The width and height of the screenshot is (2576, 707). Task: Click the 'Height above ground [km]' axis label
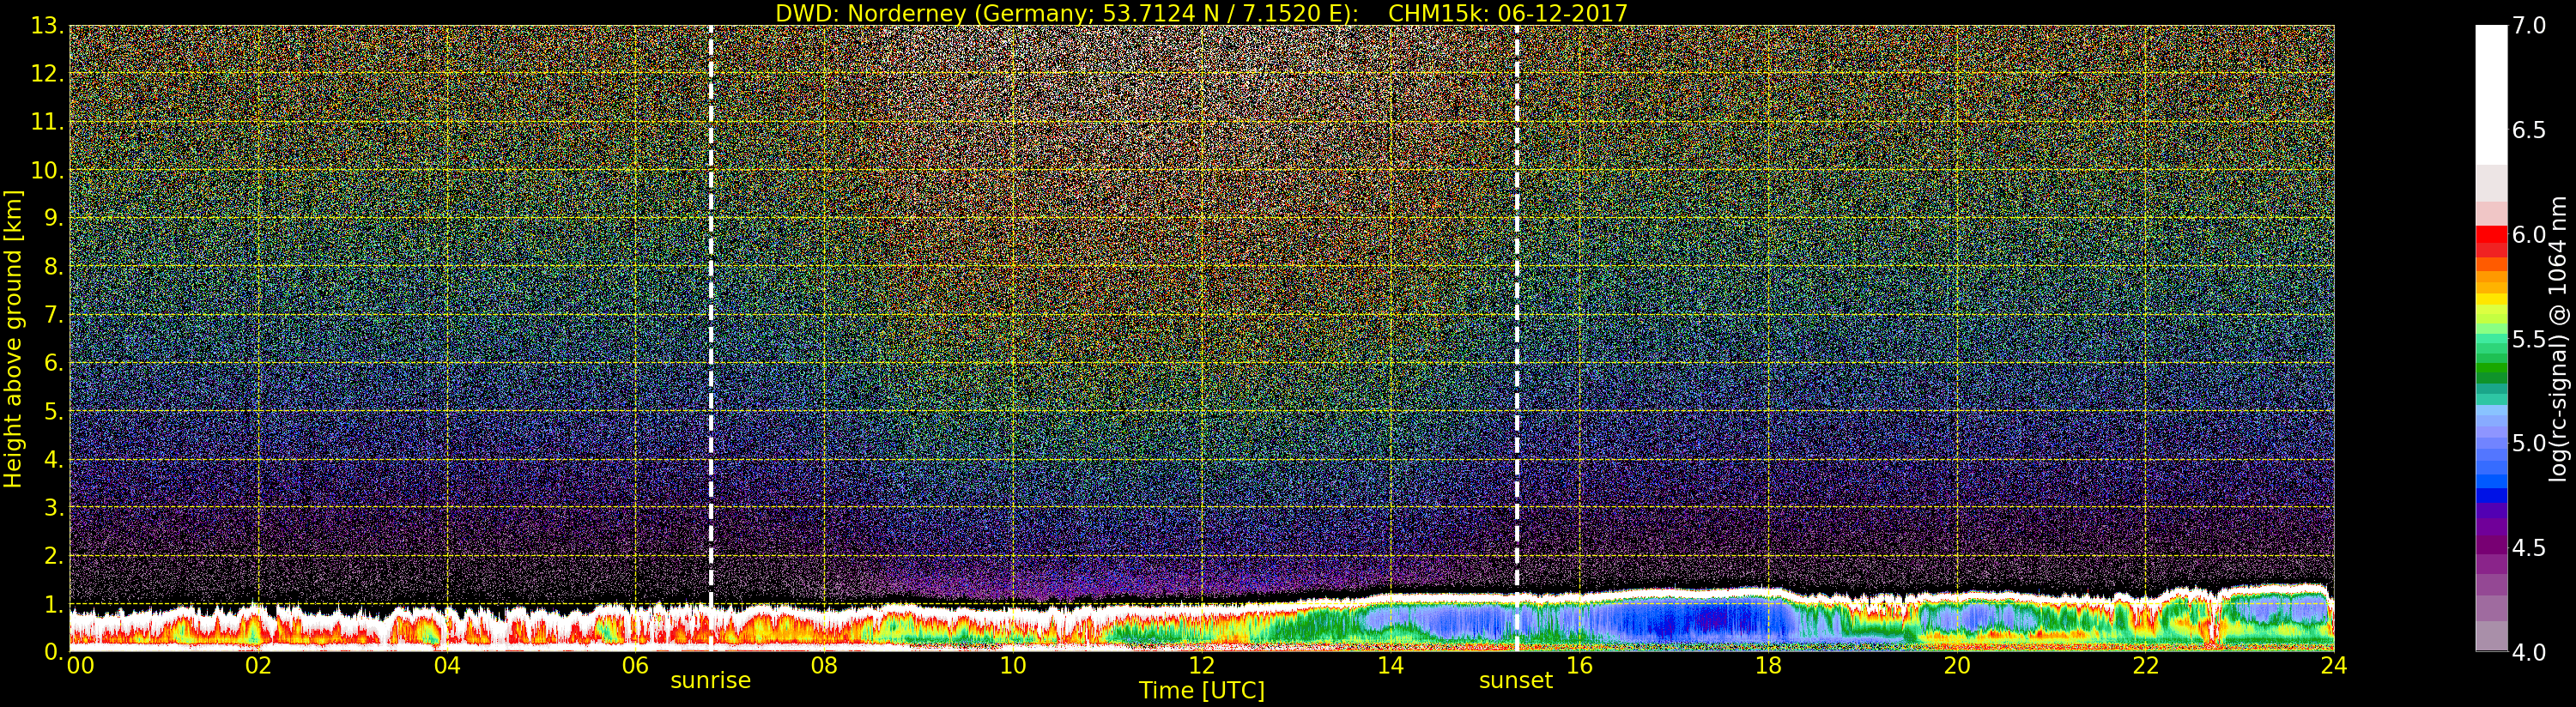(x=13, y=338)
